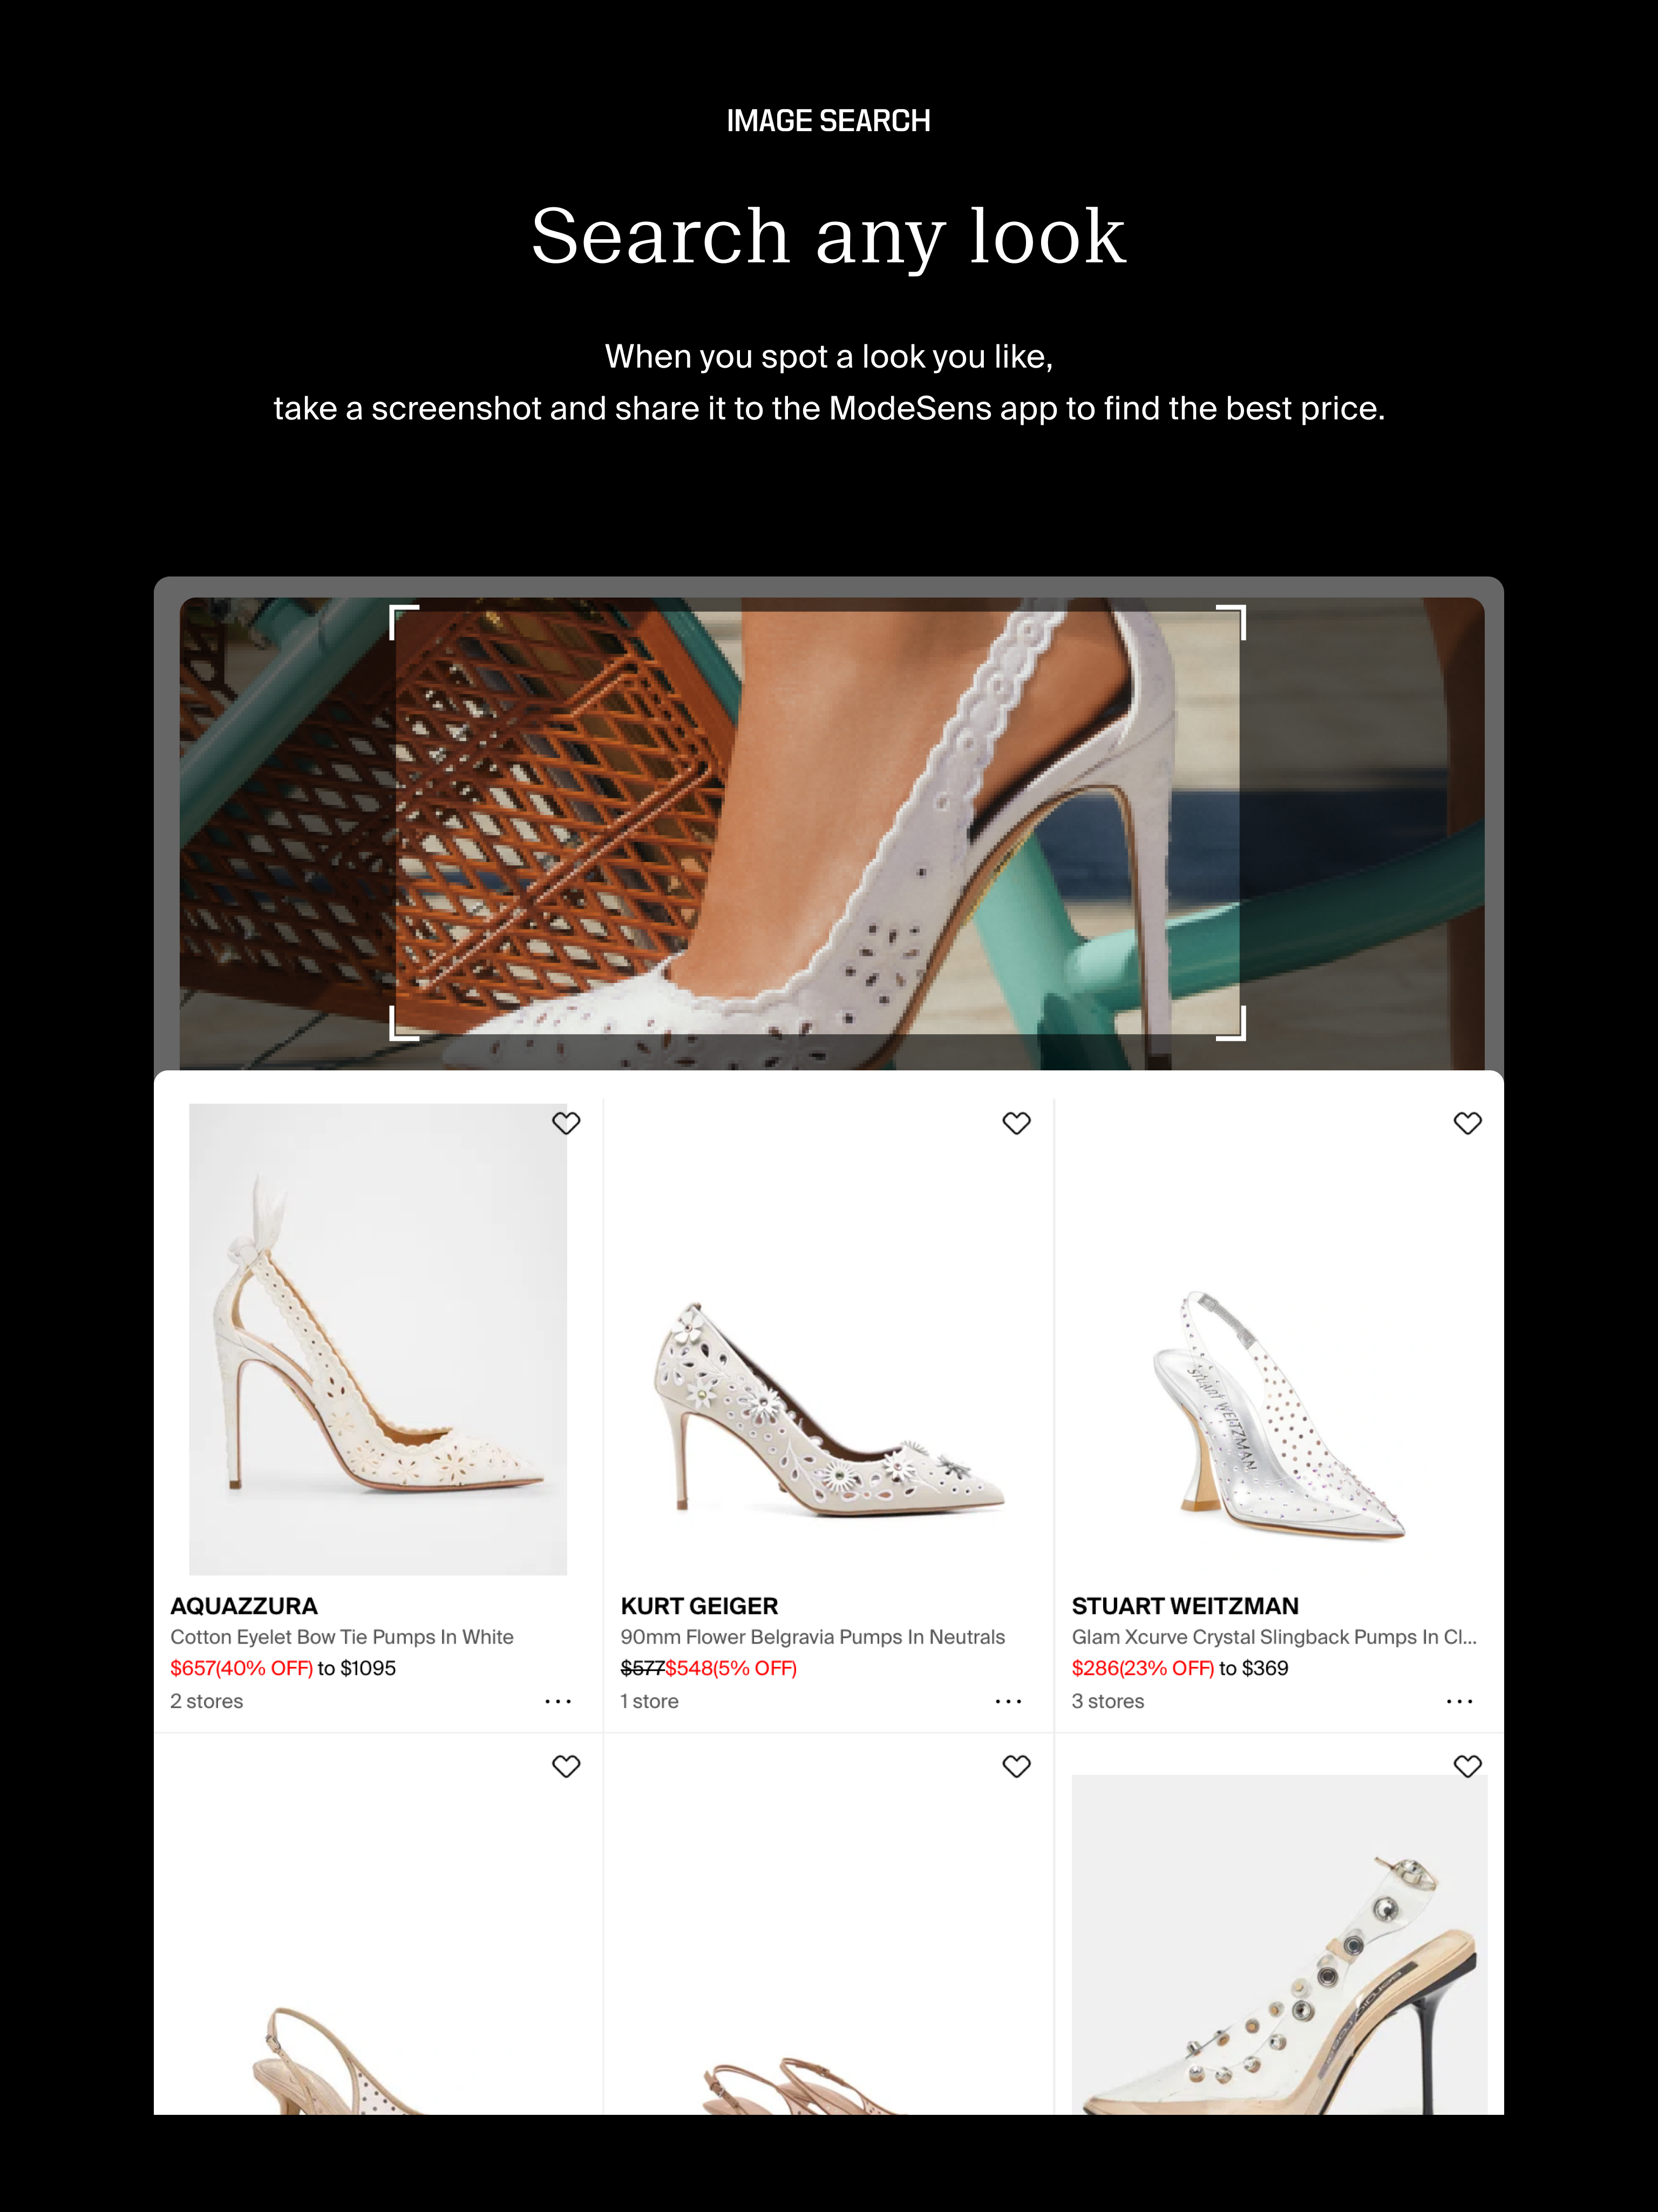The width and height of the screenshot is (1658, 2212).
Task: Open Cotton Eyelet Bow Tie Pumps title
Action: pos(342,1637)
